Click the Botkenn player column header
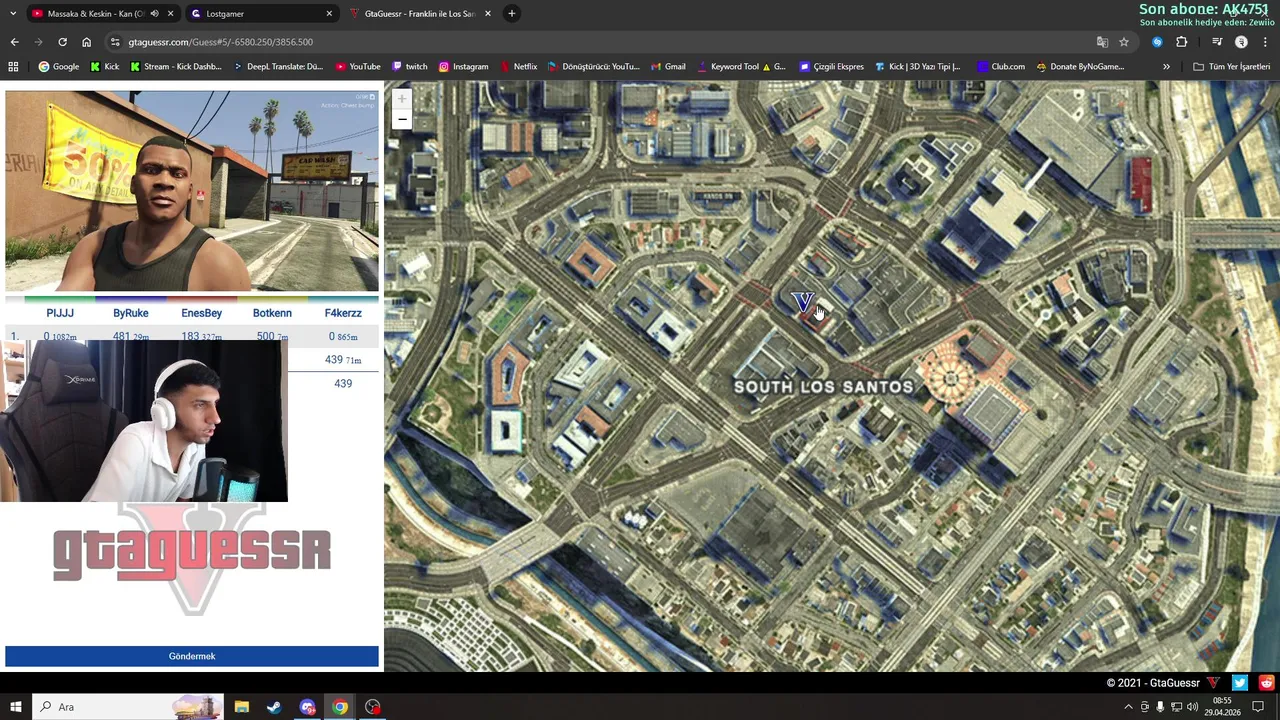 [272, 313]
